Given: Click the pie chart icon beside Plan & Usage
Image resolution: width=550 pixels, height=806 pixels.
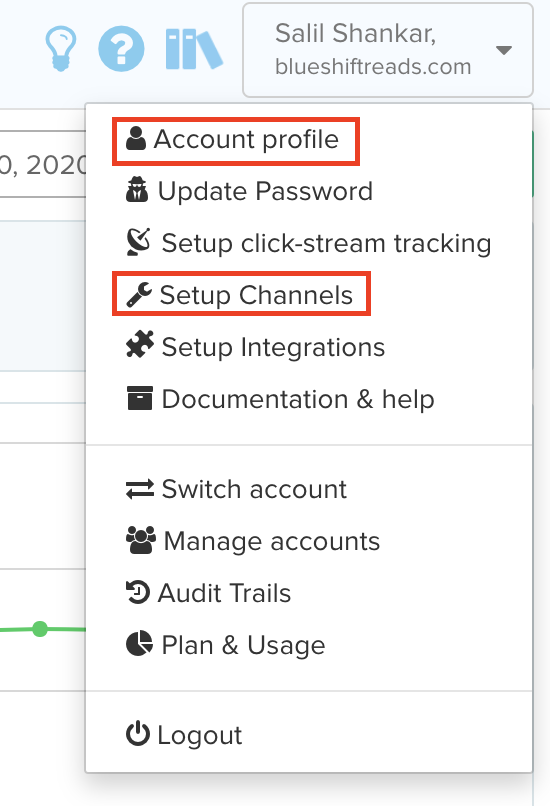Looking at the screenshot, I should (139, 643).
